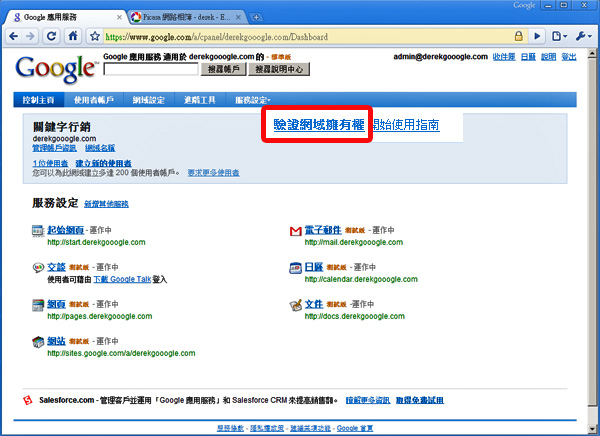Open the 使用者帳戶 tab
The height and width of the screenshot is (436, 600).
point(94,100)
